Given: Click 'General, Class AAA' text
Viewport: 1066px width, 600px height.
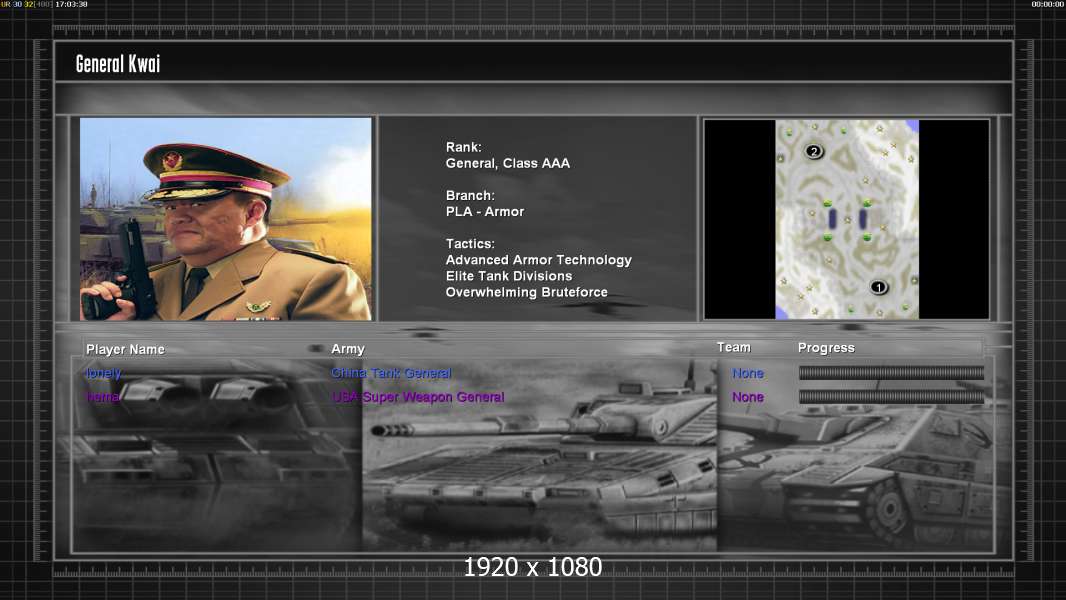Looking at the screenshot, I should 508,164.
